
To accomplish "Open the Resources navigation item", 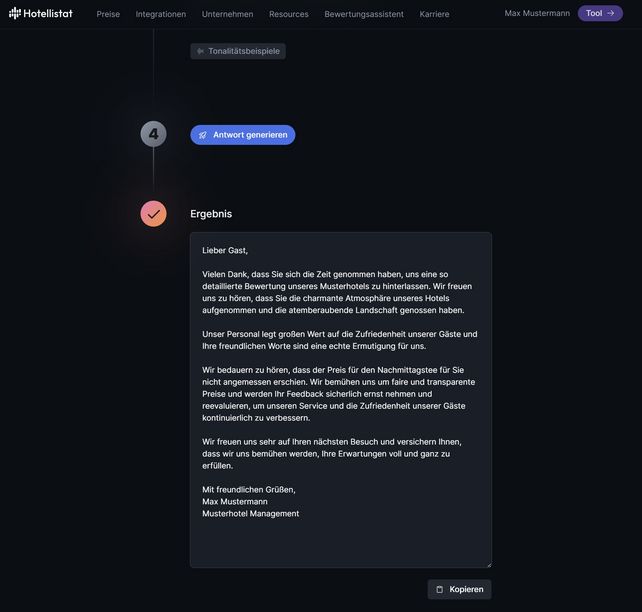I will (289, 14).
